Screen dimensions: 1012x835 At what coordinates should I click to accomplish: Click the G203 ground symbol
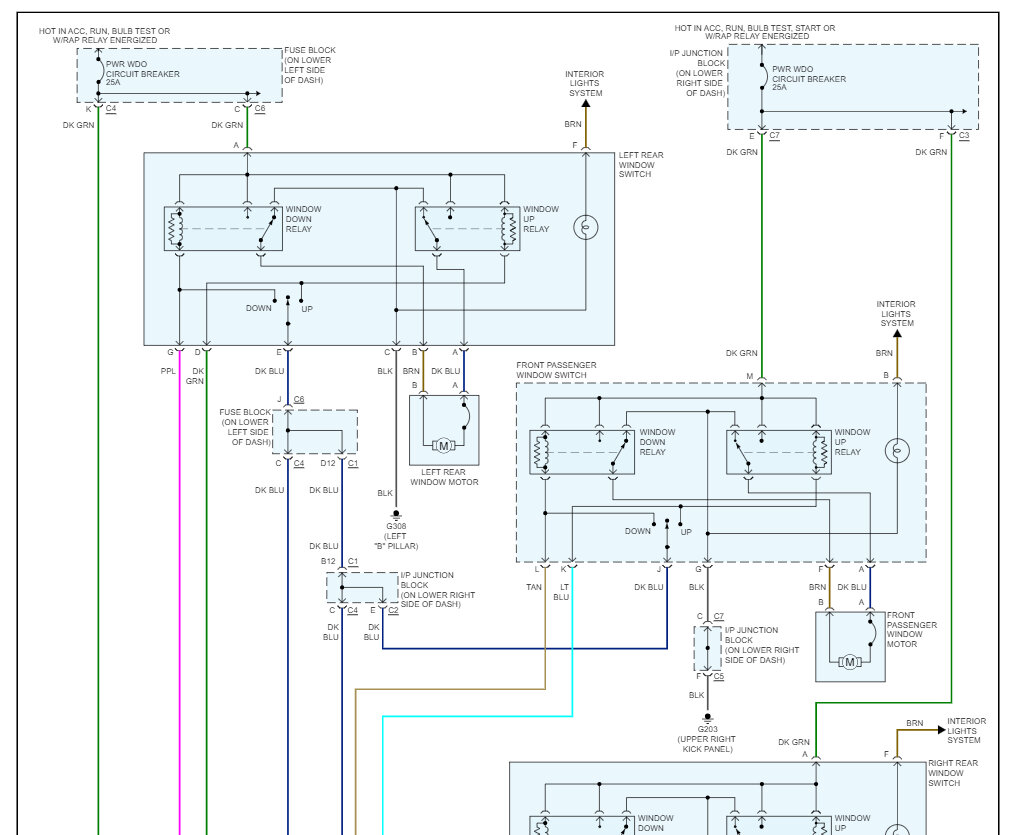click(707, 718)
